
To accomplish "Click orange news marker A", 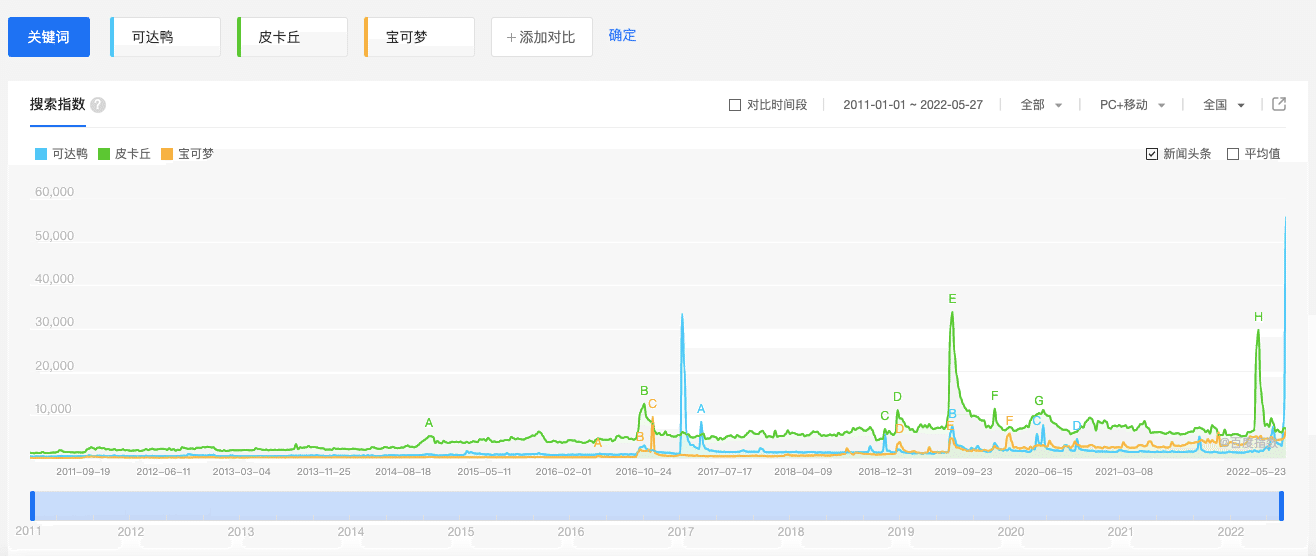I will coord(598,443).
